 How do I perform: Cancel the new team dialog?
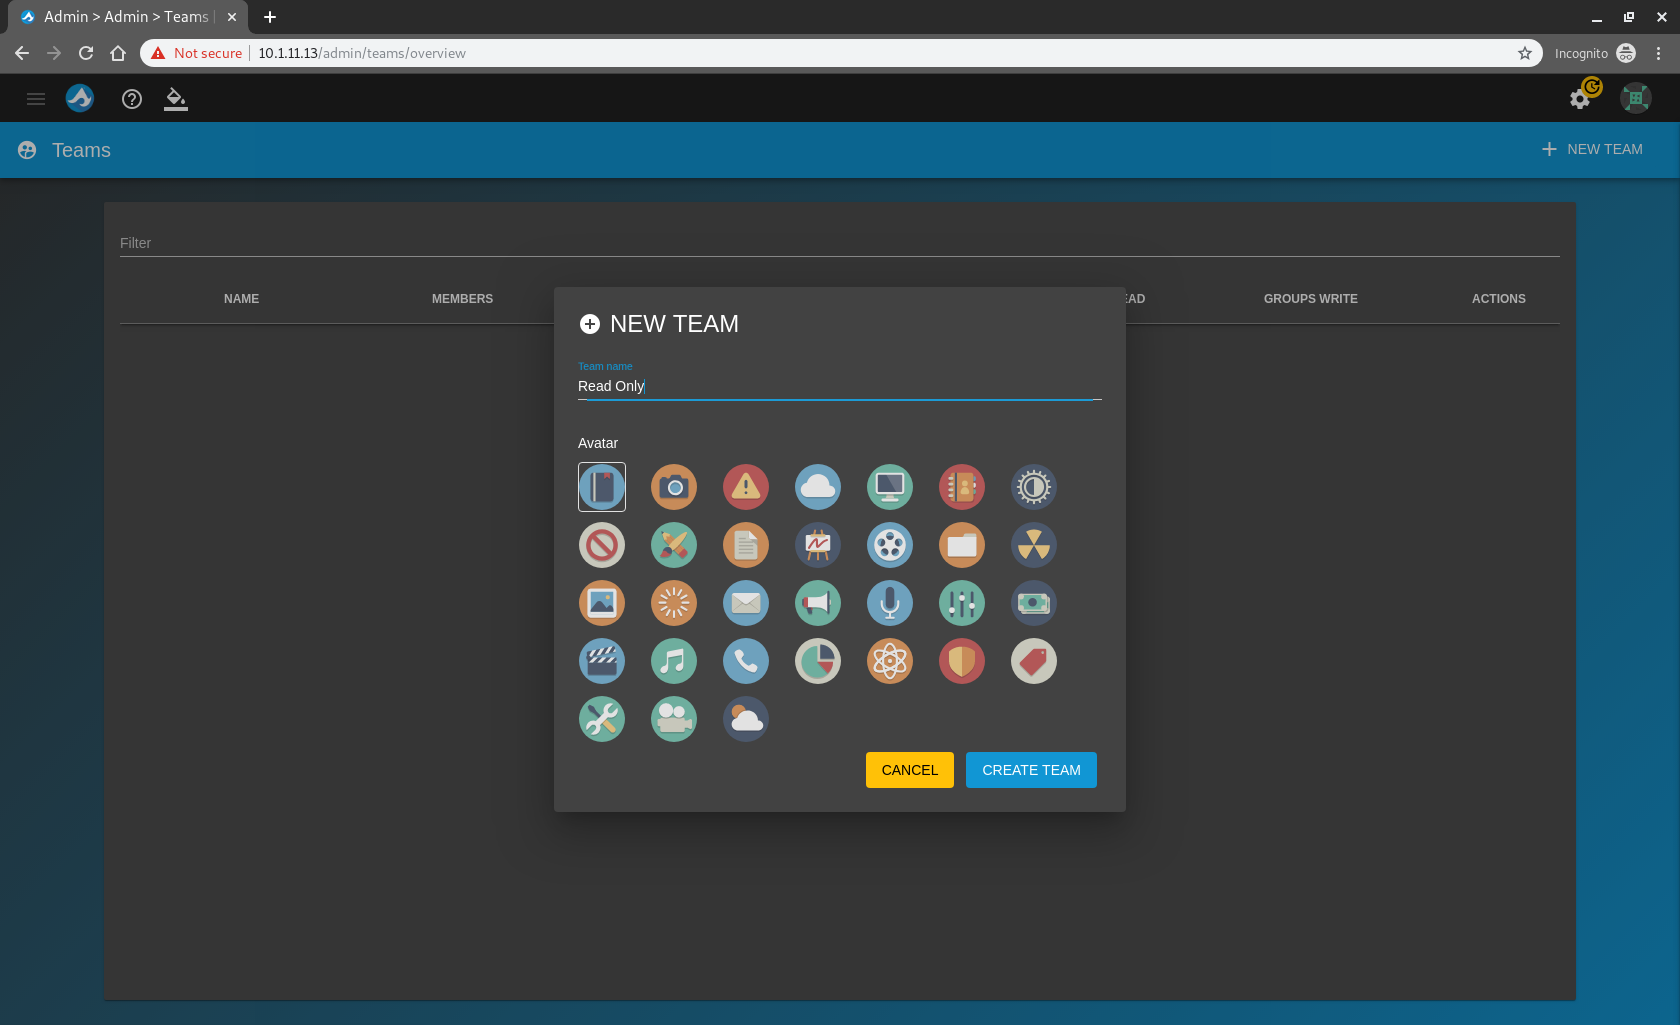tap(910, 770)
